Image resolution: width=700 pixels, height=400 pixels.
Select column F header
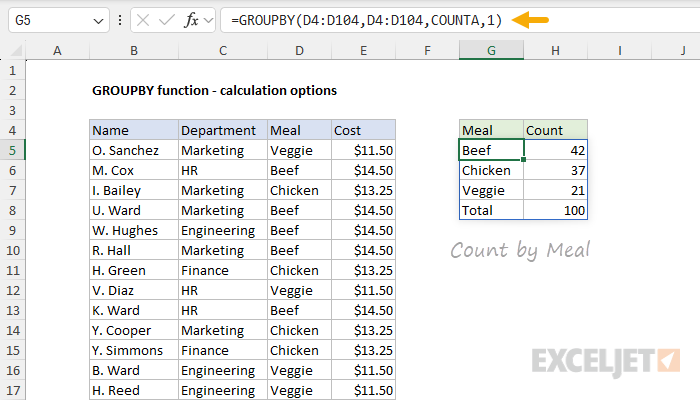click(x=427, y=51)
